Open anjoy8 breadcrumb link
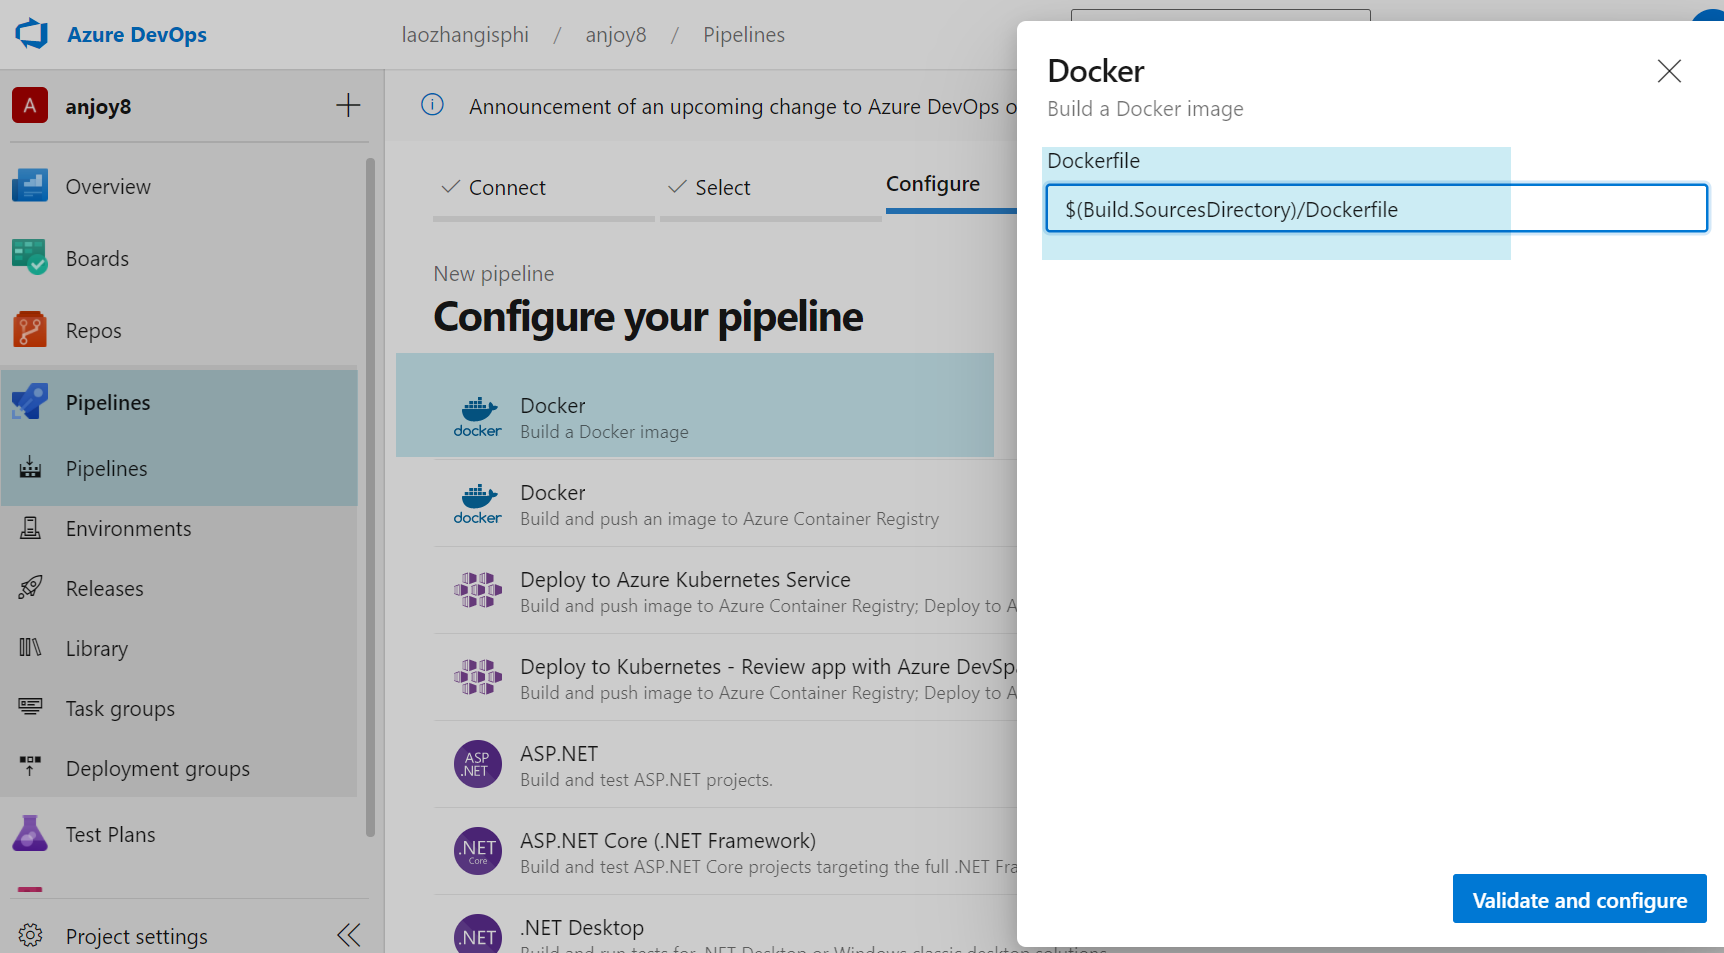This screenshot has width=1724, height=953. pos(616,35)
